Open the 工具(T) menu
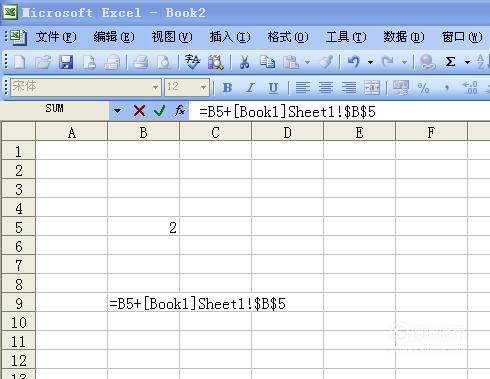The height and width of the screenshot is (379, 490). tap(346, 37)
